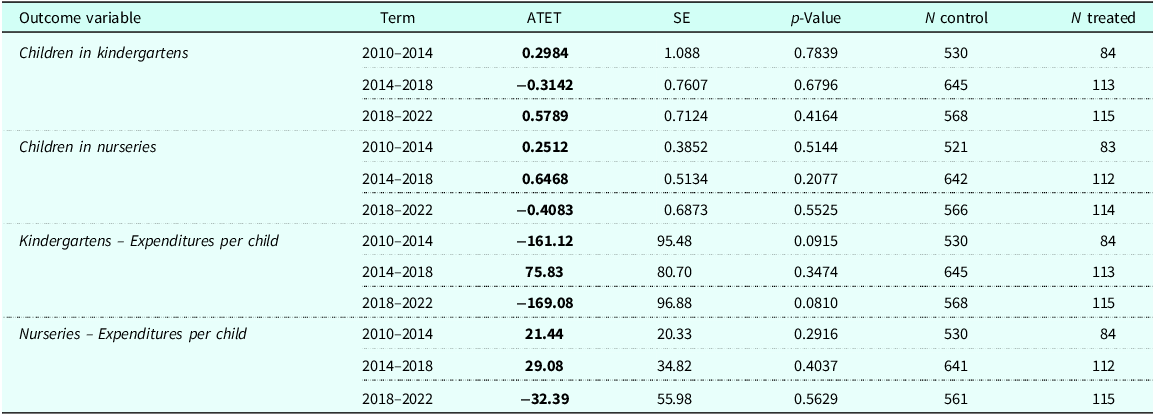1155x415 pixels.
Task: Click the "Outcome variable" column header
Action: tap(79, 19)
